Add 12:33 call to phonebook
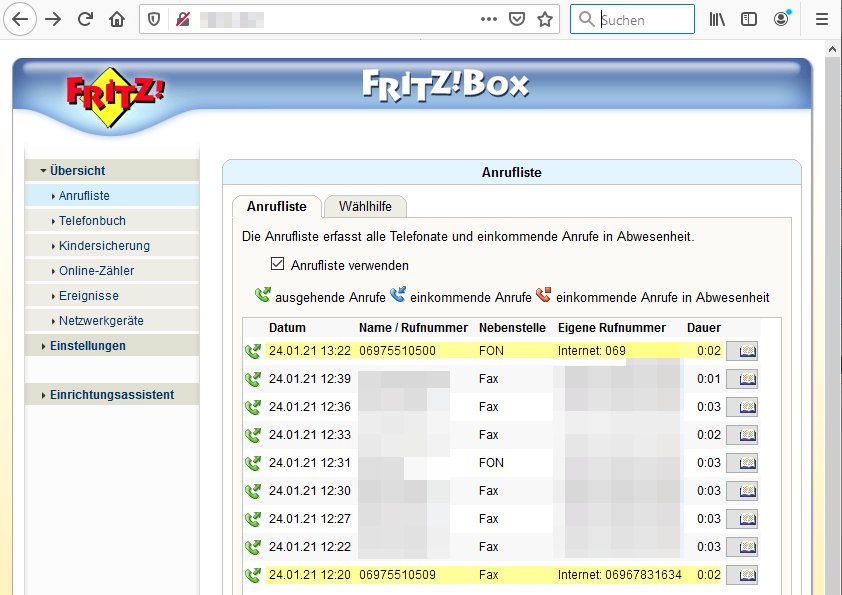Image resolution: width=842 pixels, height=595 pixels. (x=742, y=435)
